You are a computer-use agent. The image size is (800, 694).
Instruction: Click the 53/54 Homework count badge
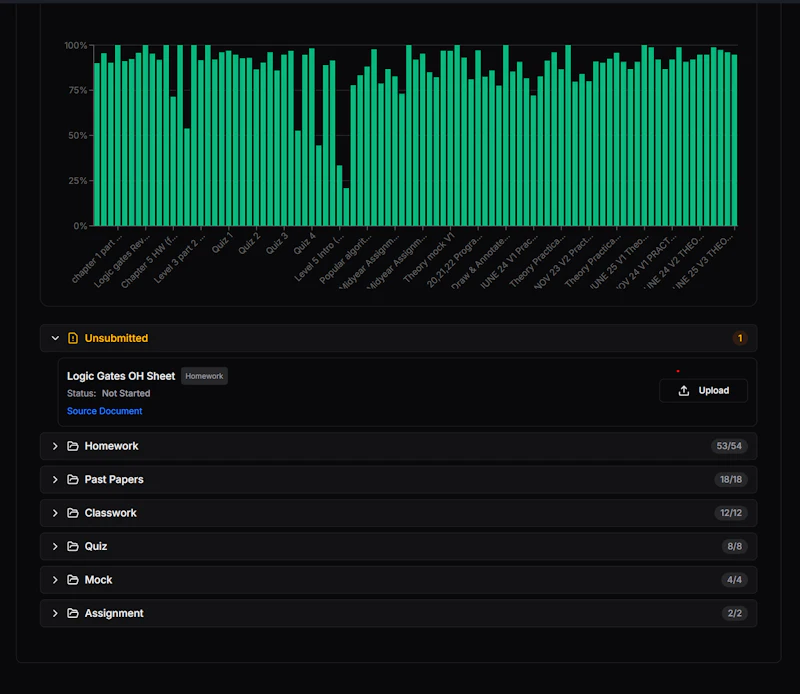tap(729, 446)
